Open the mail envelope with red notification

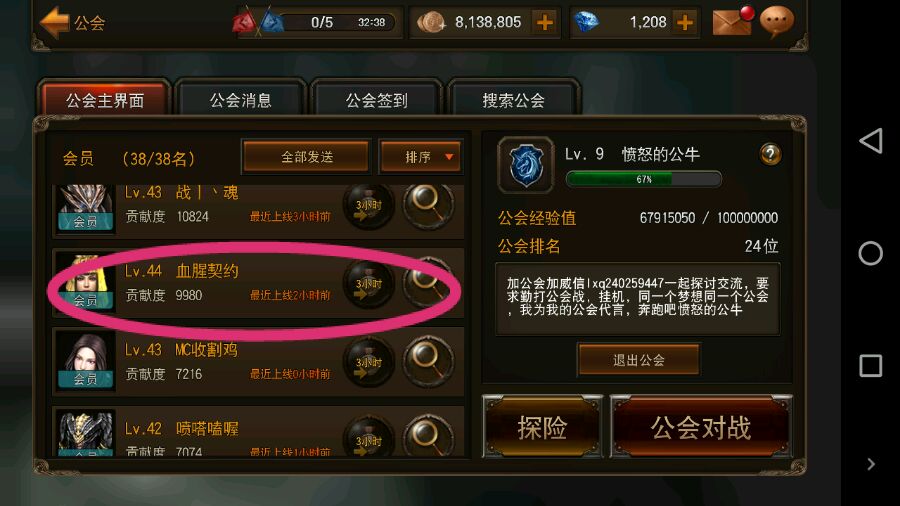click(733, 21)
